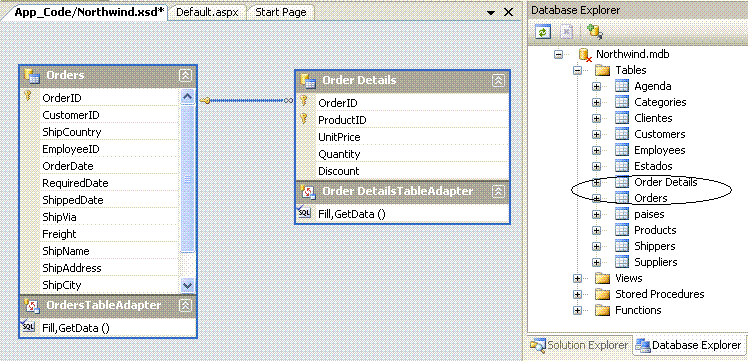Expand the Stored Procedures folder node
Viewport: 748px width, 361px height.
click(x=577, y=294)
